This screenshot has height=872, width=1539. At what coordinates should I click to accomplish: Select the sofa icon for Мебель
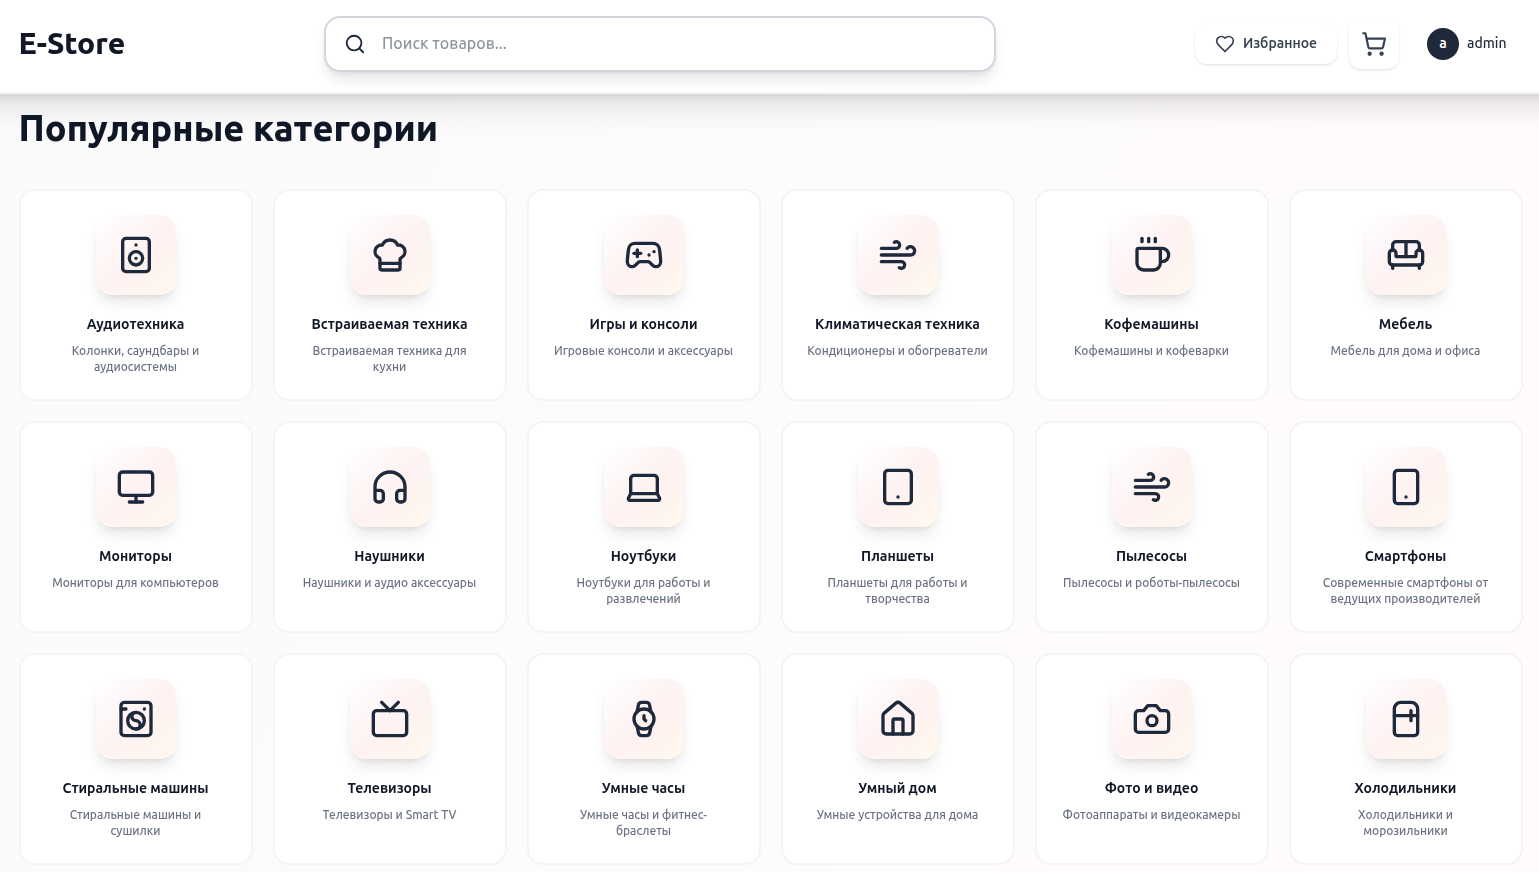(x=1405, y=255)
